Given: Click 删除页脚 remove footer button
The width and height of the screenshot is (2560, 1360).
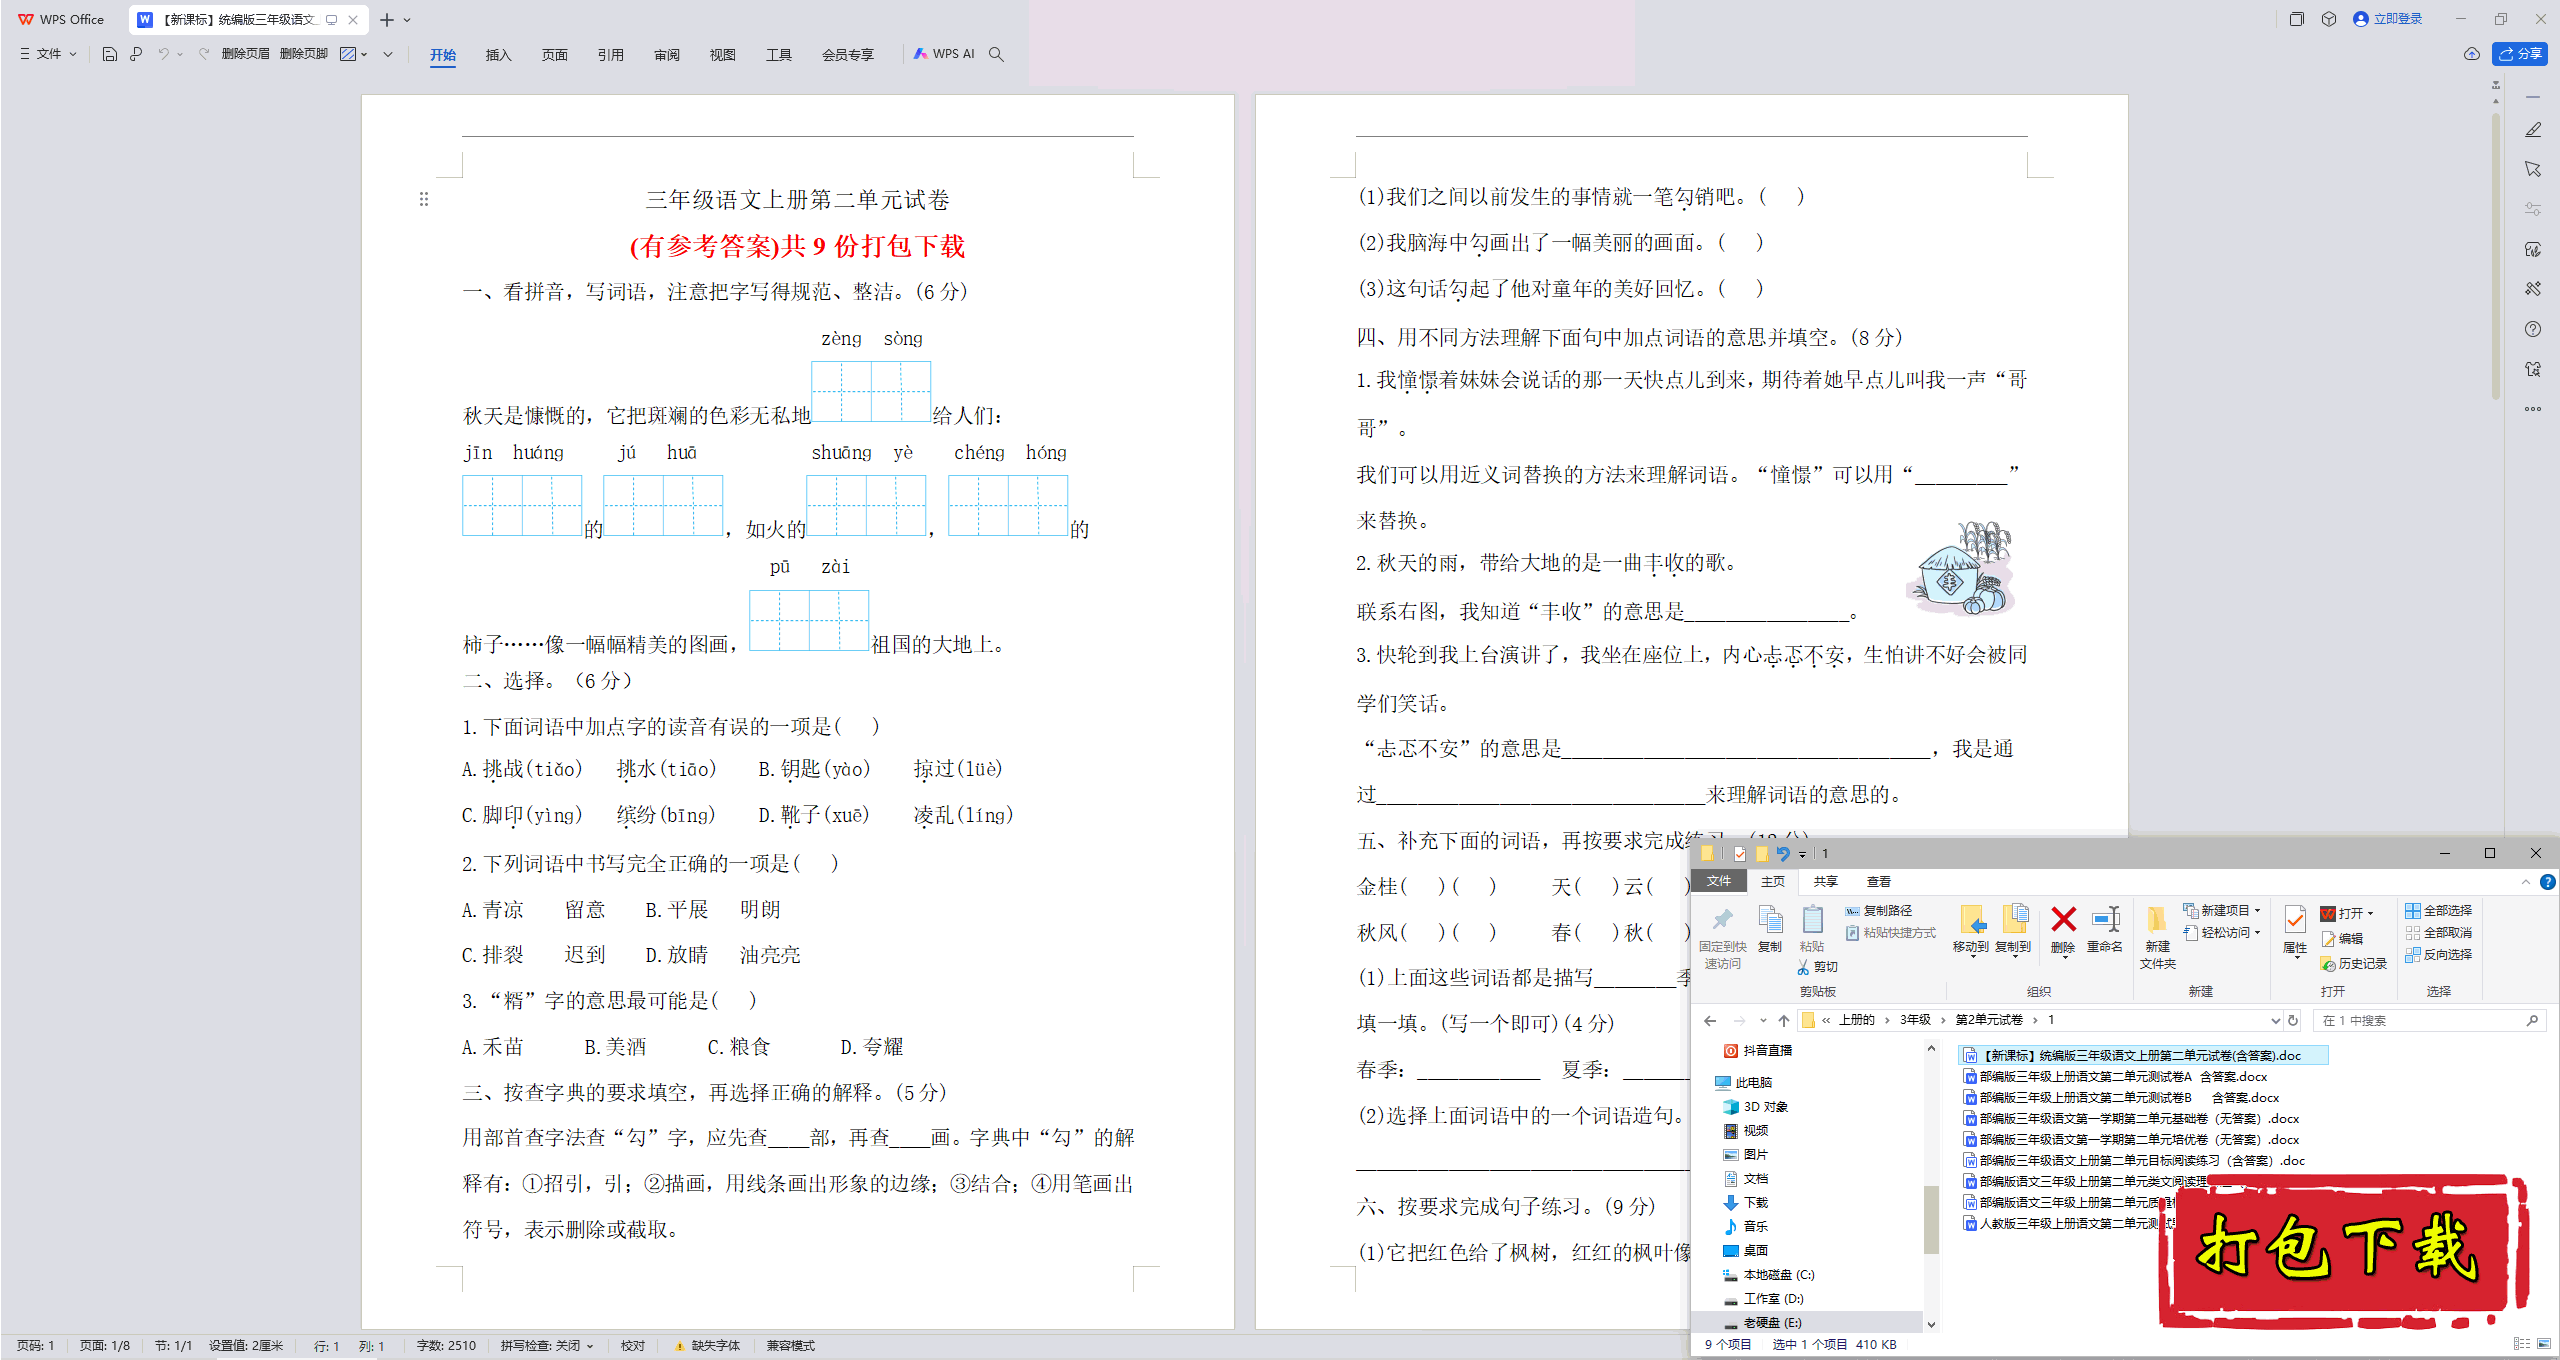Looking at the screenshot, I should [304, 54].
